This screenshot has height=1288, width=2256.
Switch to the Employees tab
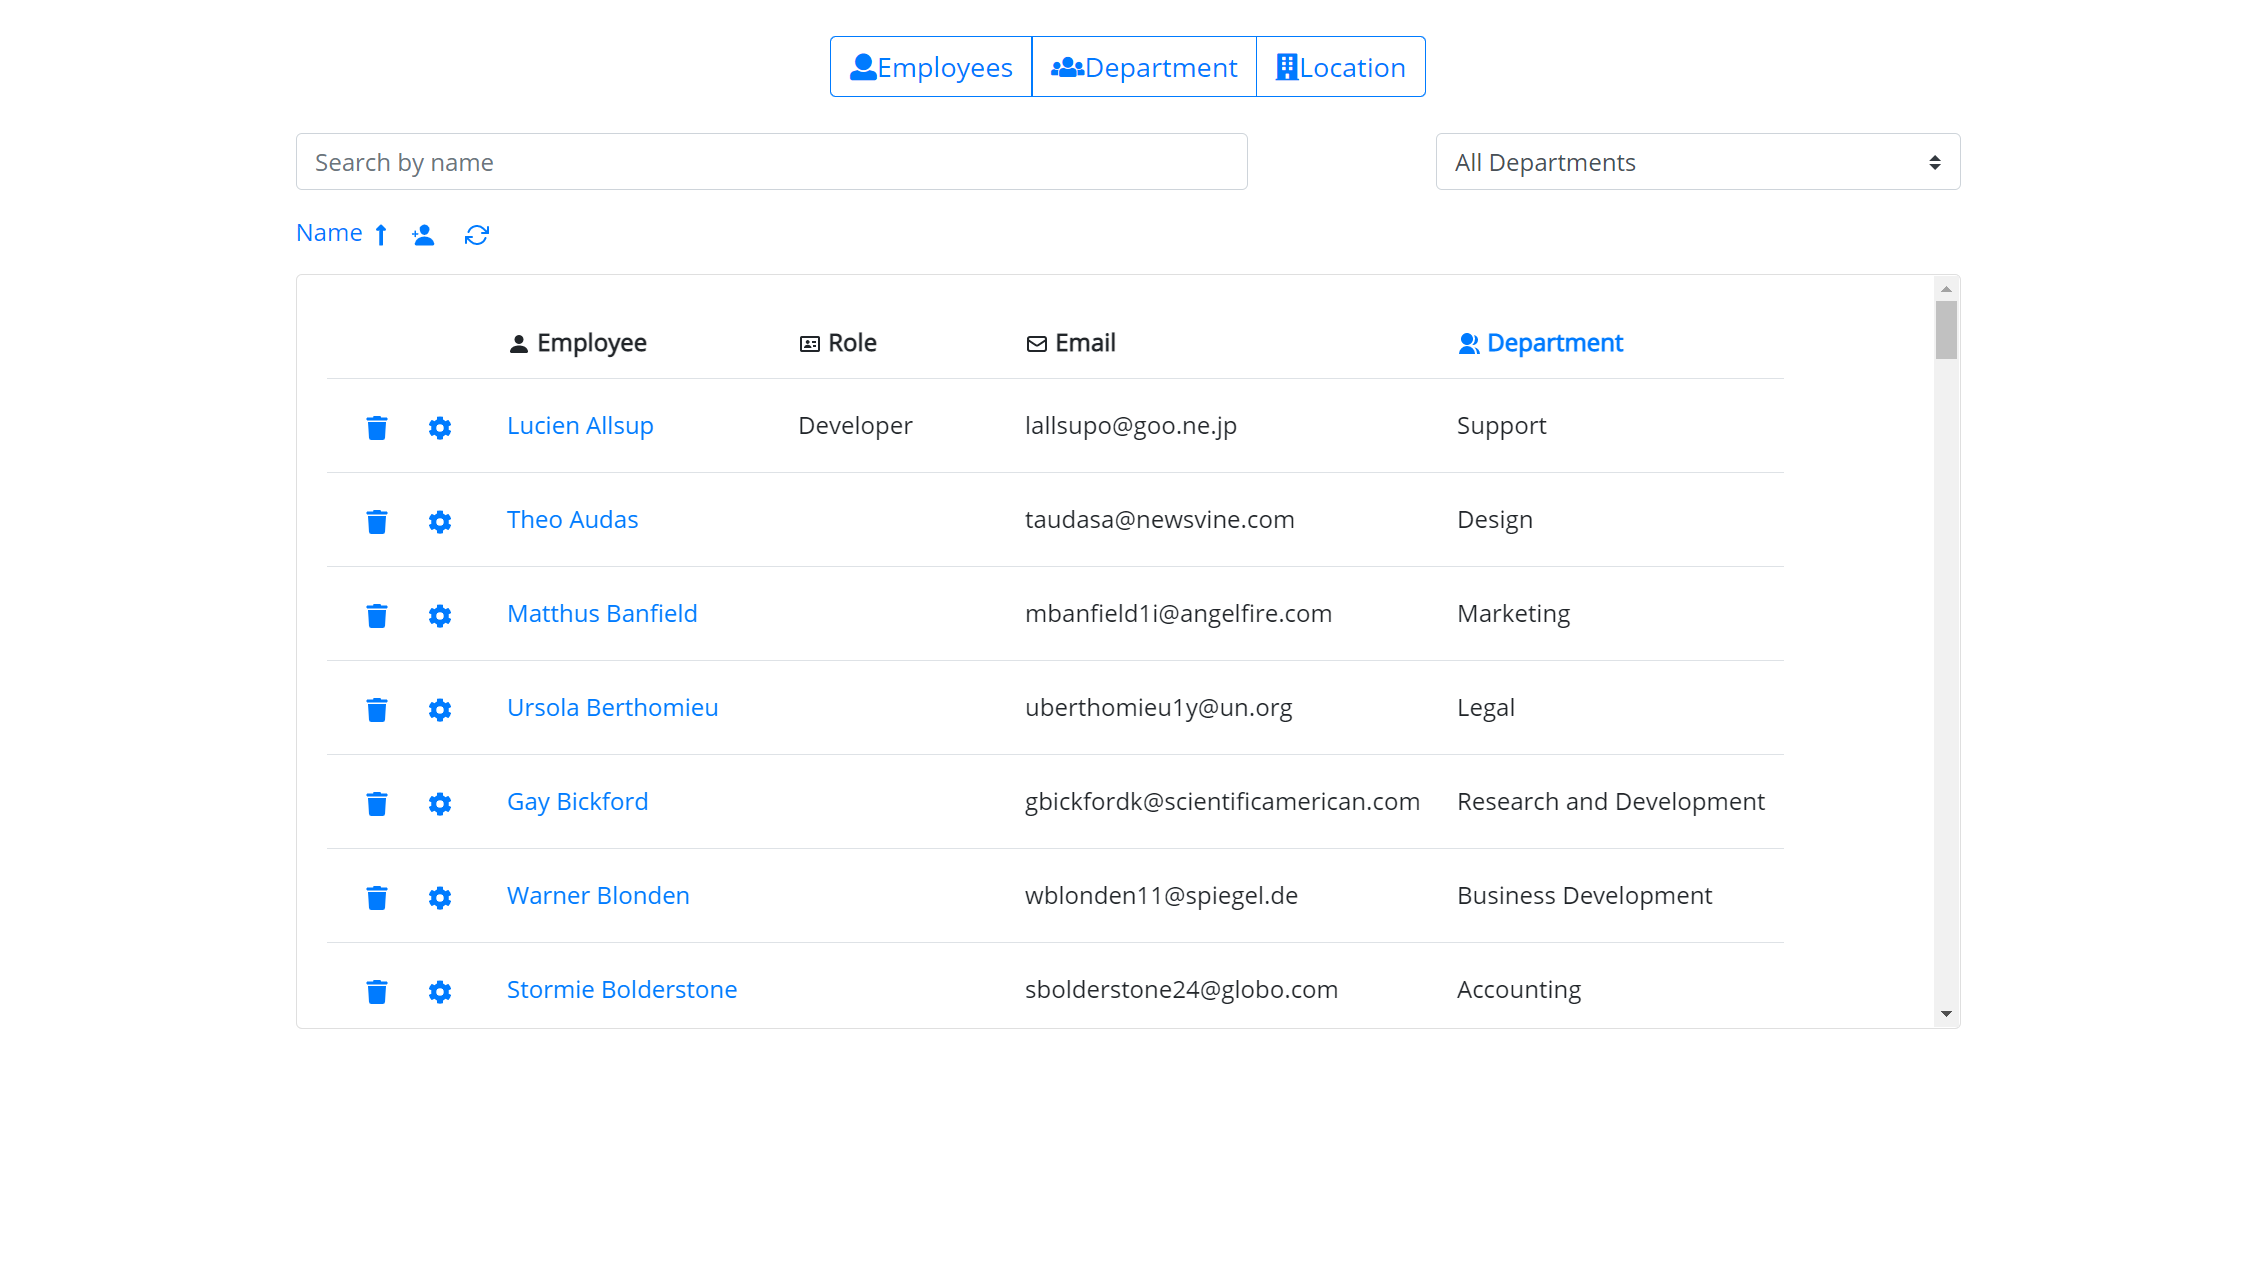pyautogui.click(x=931, y=67)
